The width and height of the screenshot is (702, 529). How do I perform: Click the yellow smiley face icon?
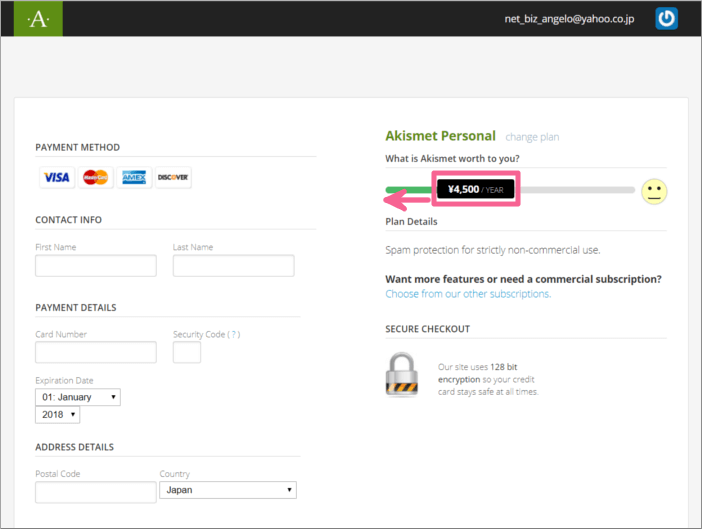coord(654,192)
